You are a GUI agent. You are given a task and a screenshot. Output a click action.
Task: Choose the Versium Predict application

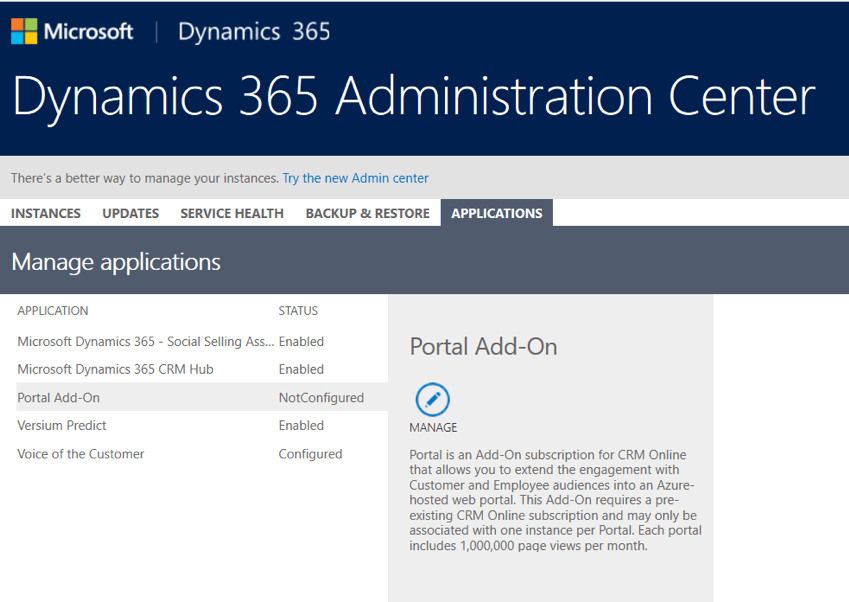point(202,426)
